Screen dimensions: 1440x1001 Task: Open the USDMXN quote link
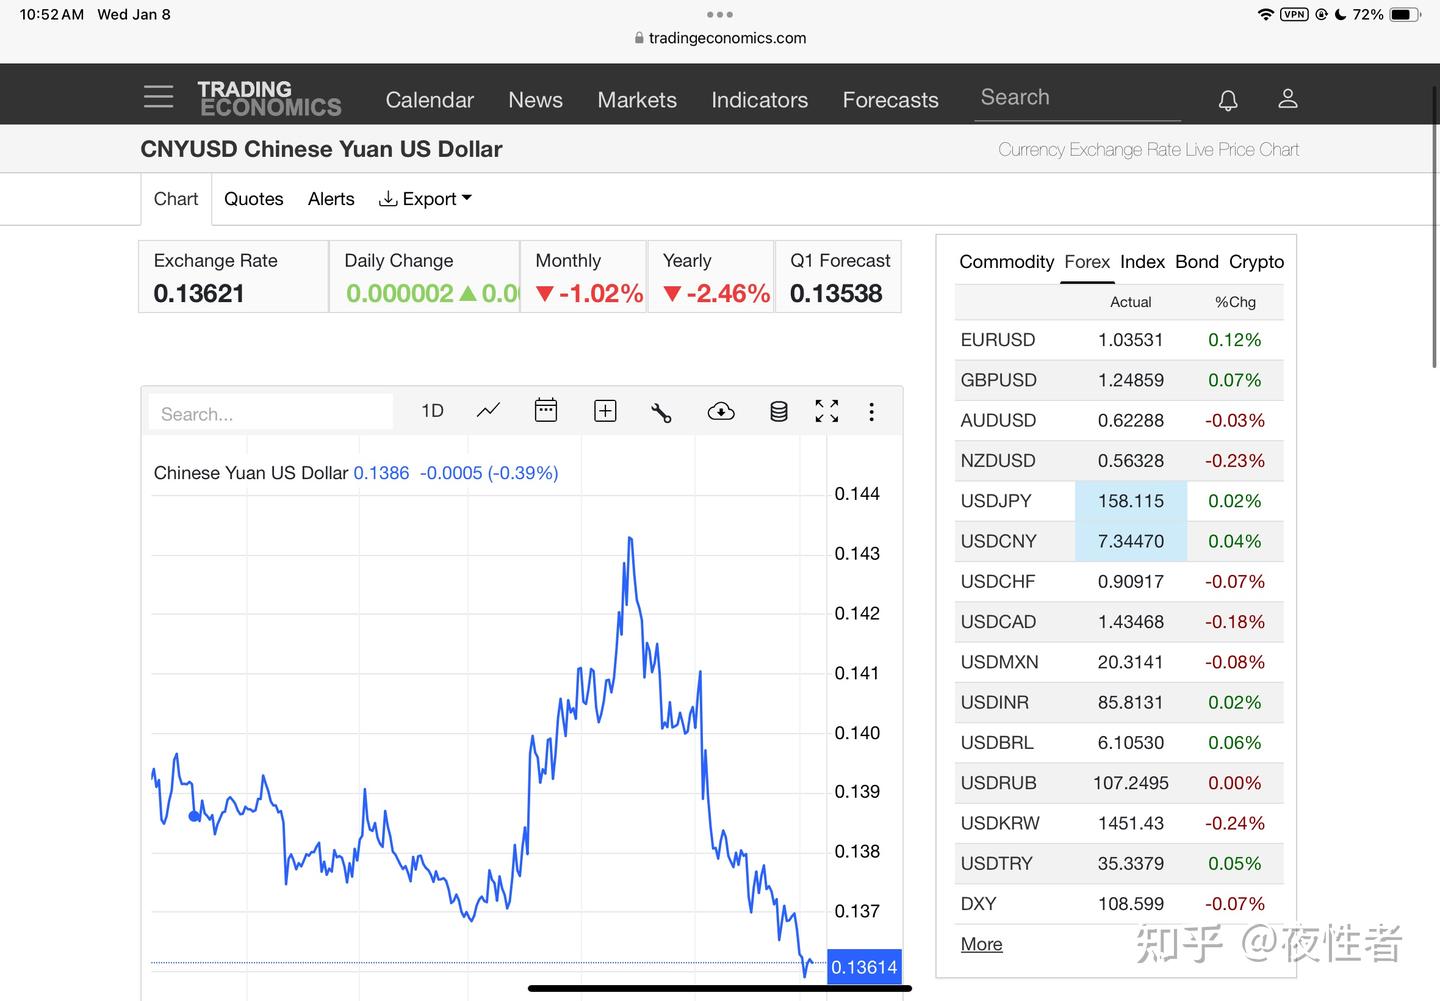pos(999,662)
